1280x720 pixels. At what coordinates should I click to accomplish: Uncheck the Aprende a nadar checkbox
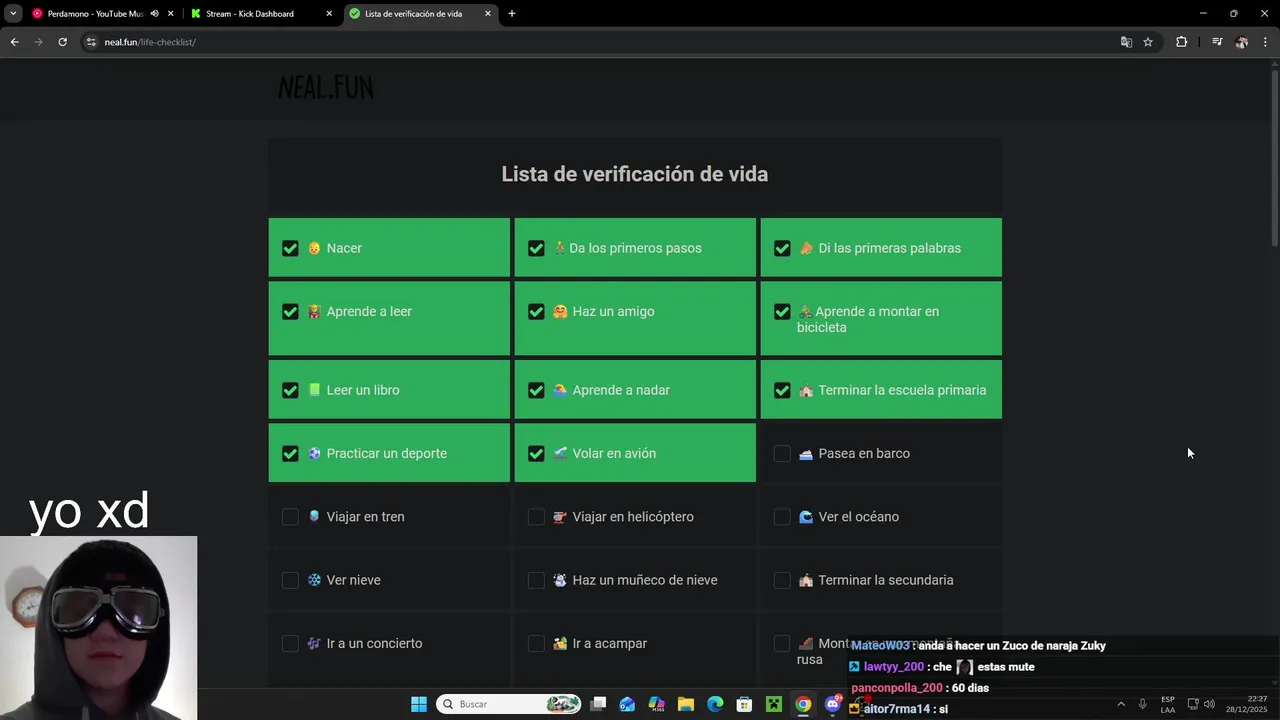pyautogui.click(x=536, y=390)
